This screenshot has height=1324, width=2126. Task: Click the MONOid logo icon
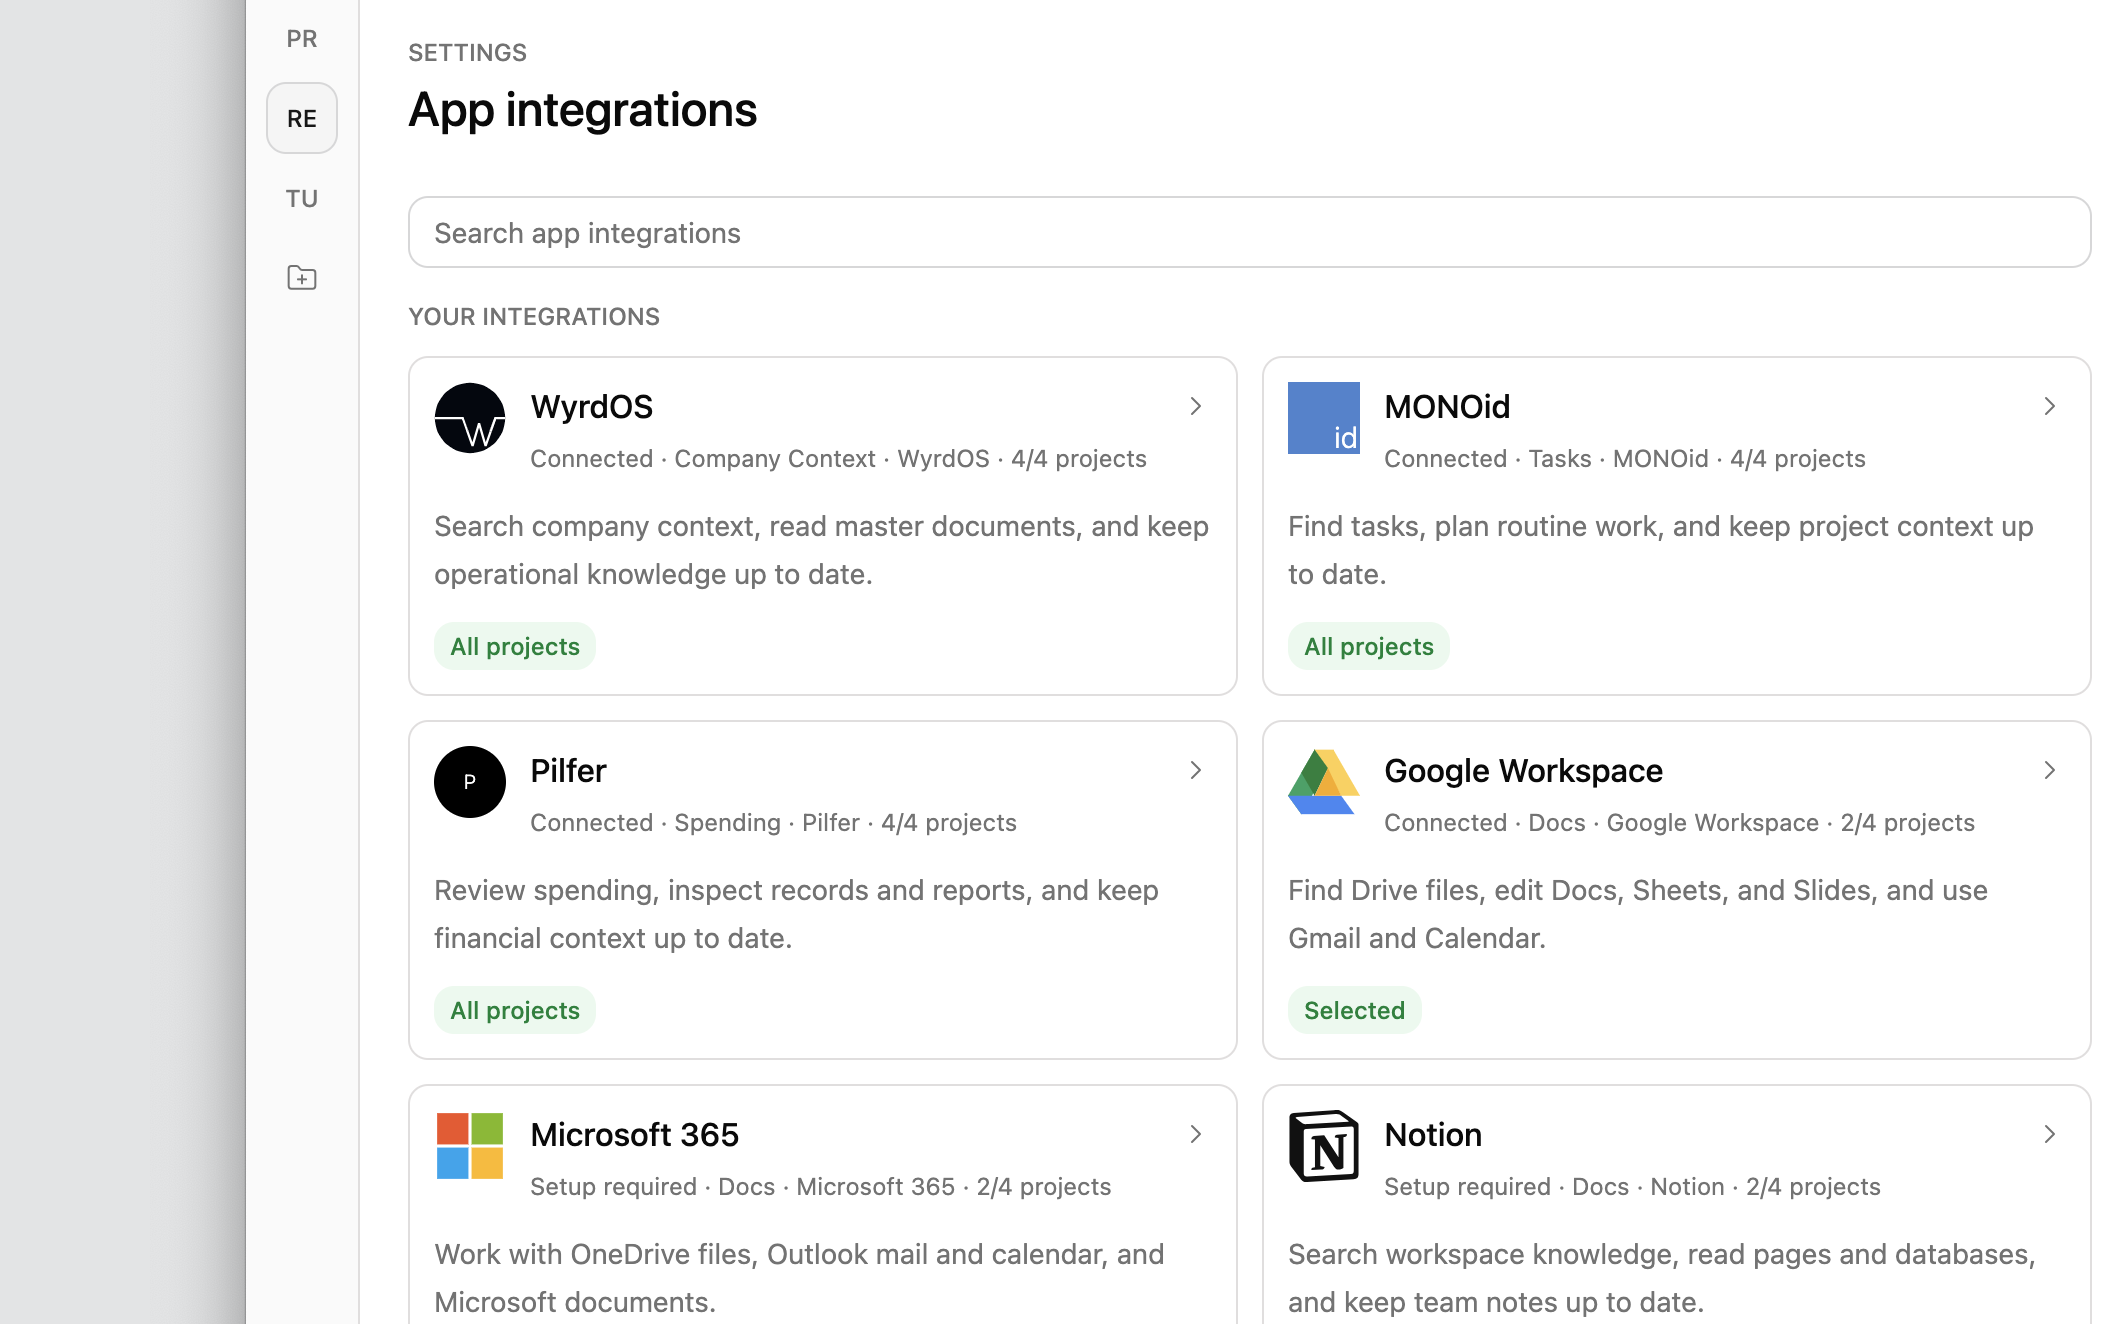[1324, 418]
